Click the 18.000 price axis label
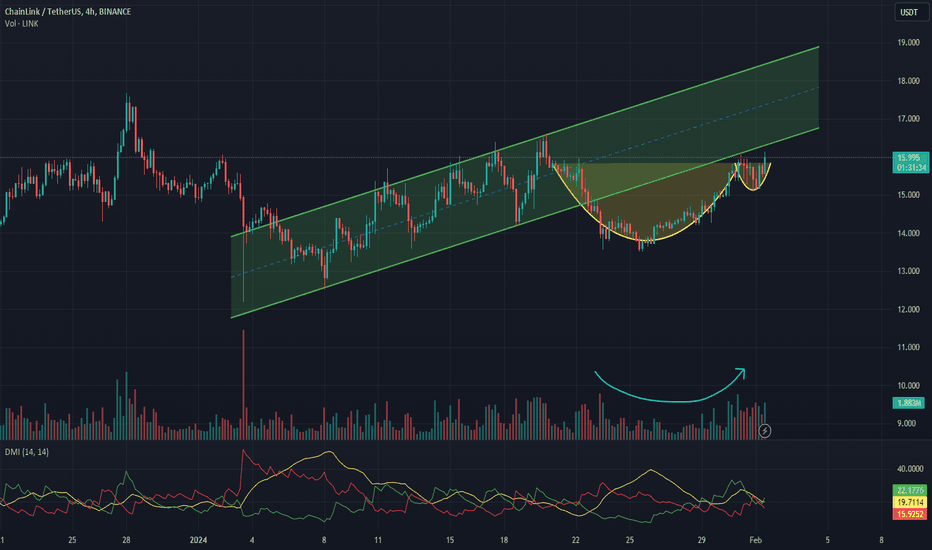The image size is (932, 550). (x=909, y=81)
